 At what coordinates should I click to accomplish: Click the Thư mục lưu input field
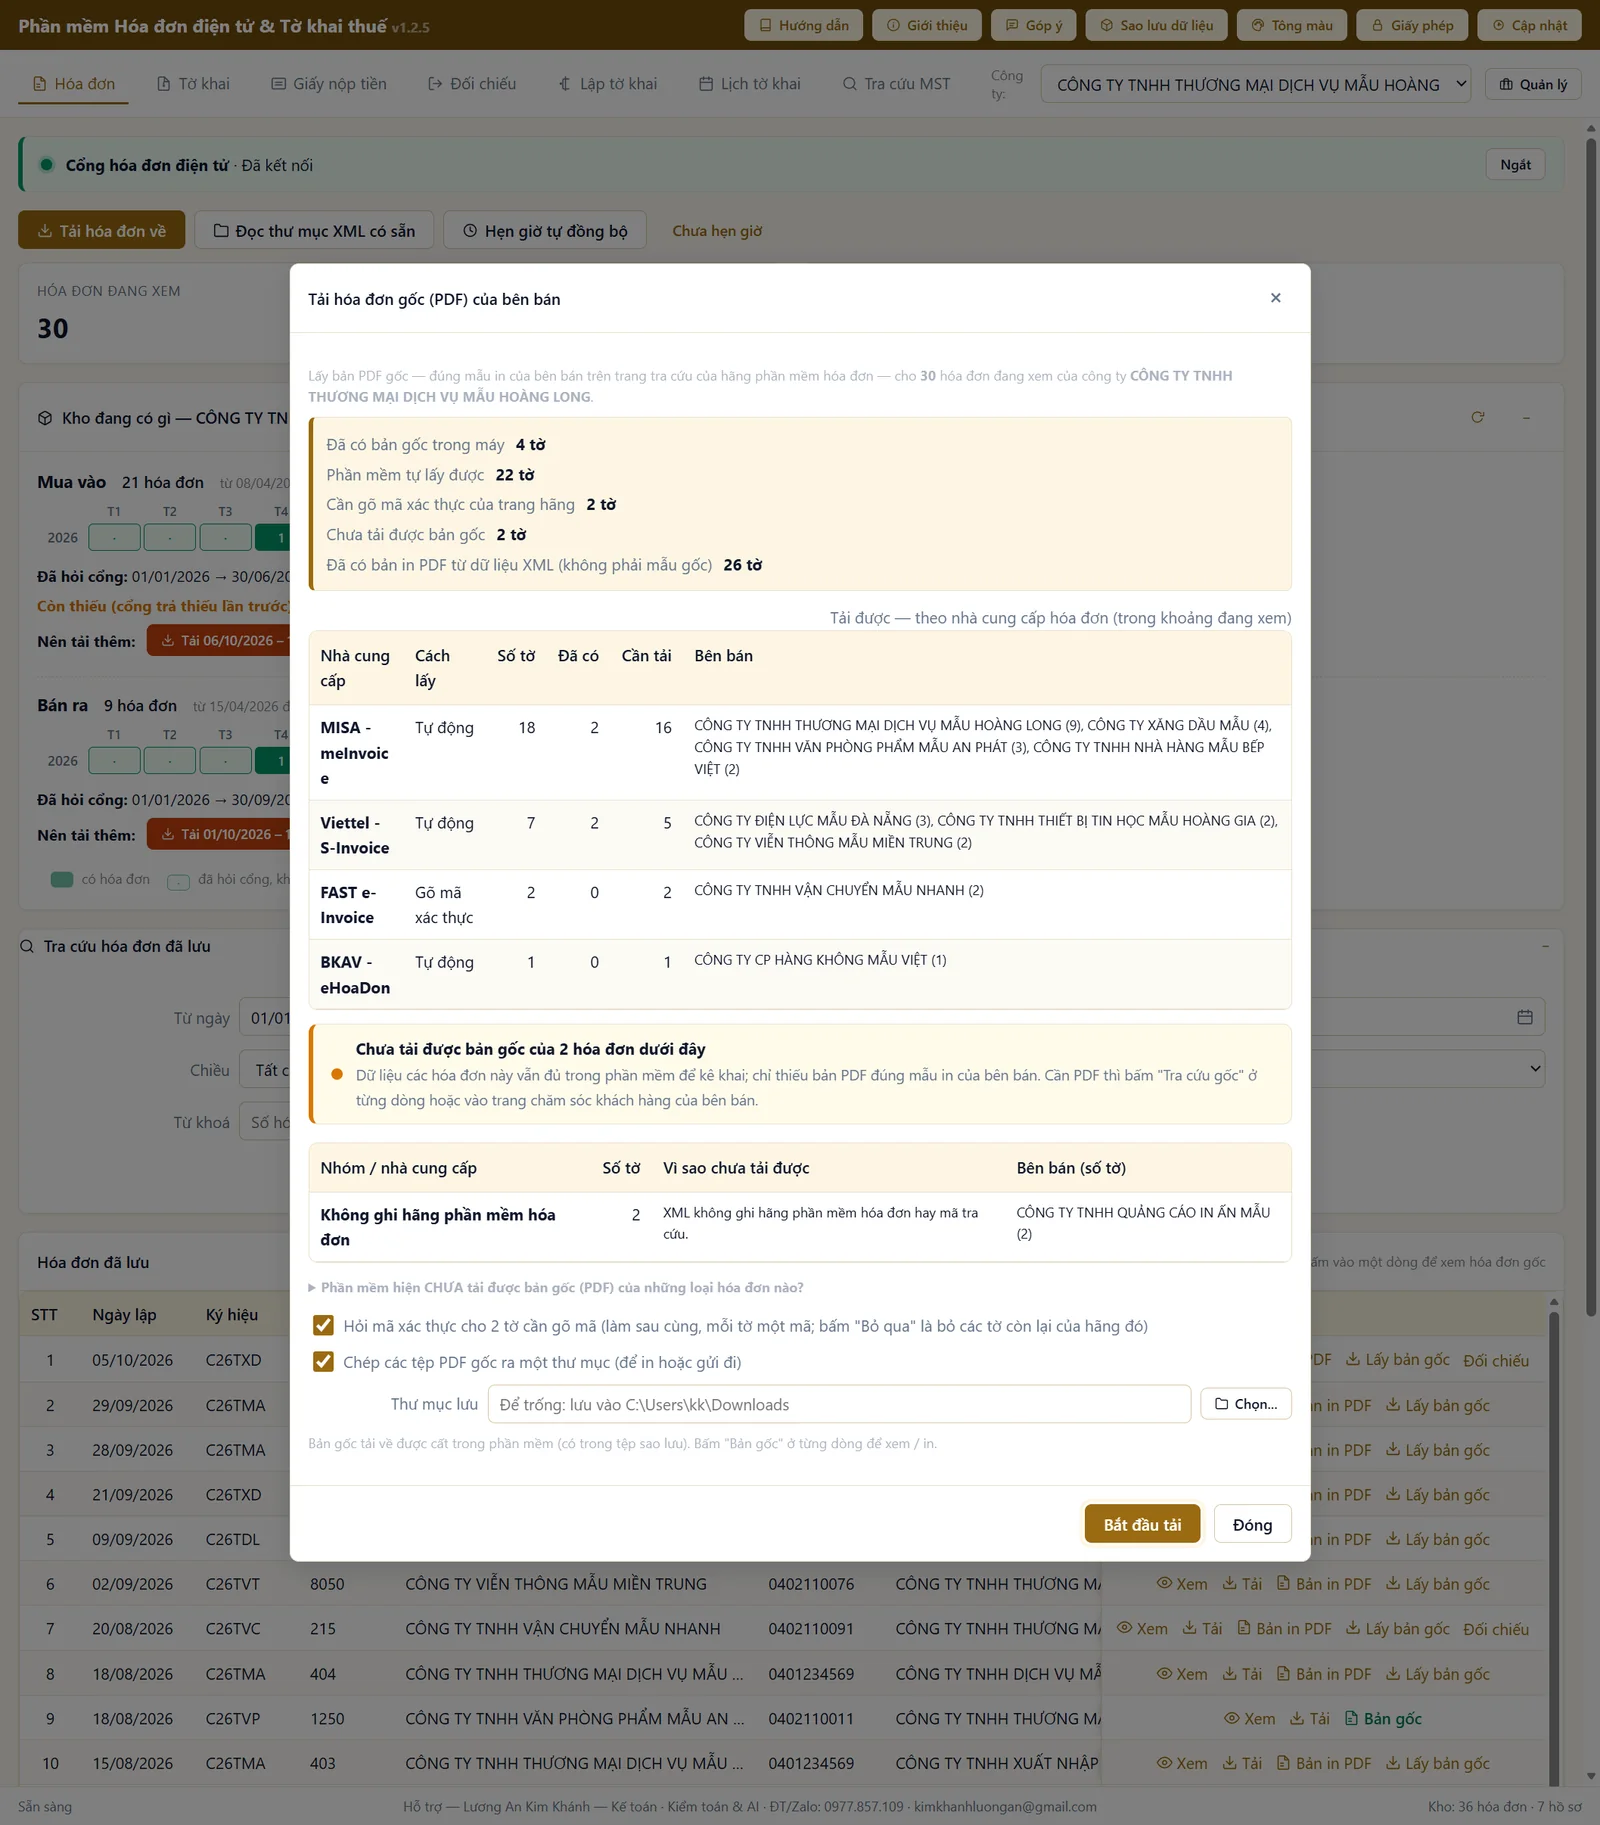click(839, 1404)
